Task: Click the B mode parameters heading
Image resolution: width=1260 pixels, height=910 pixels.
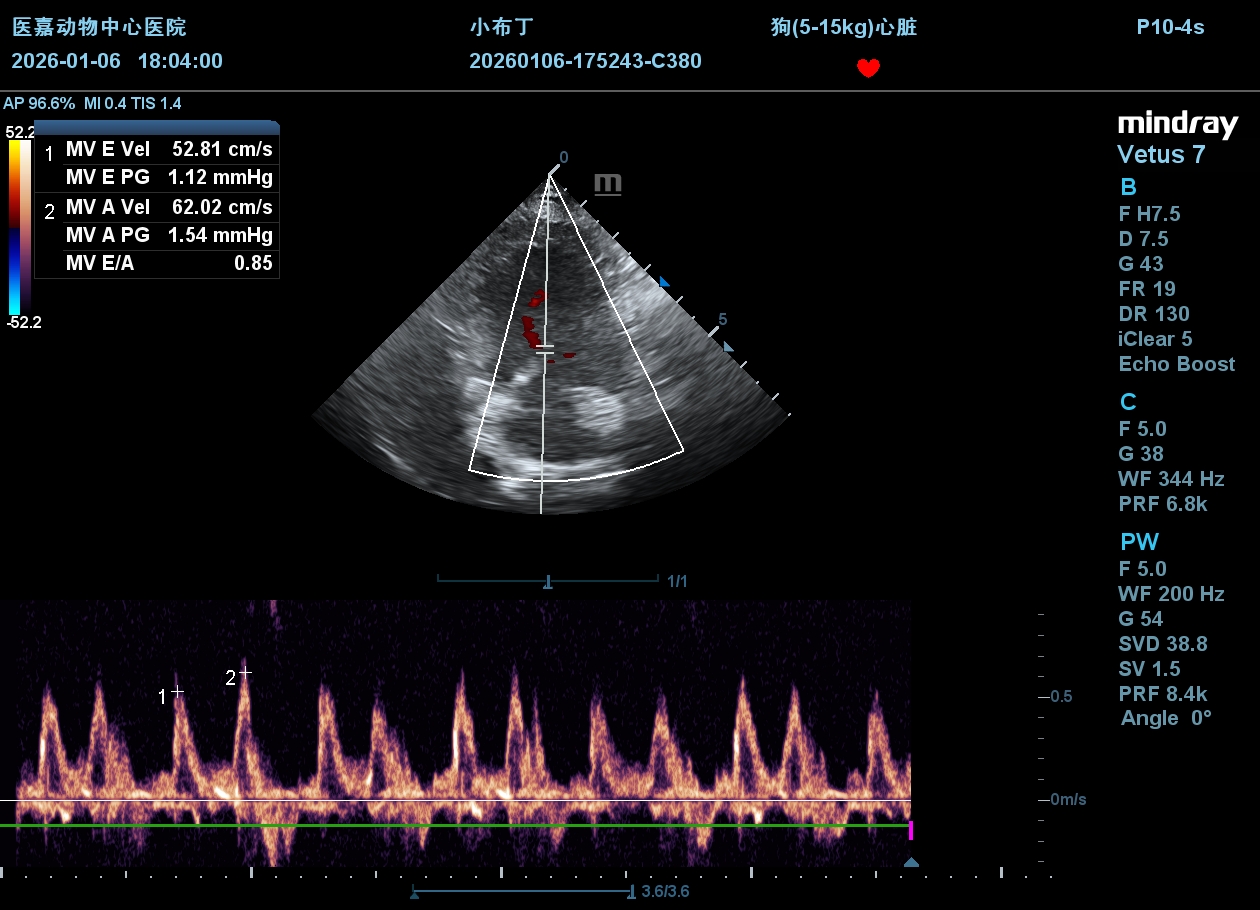Action: tap(1128, 187)
